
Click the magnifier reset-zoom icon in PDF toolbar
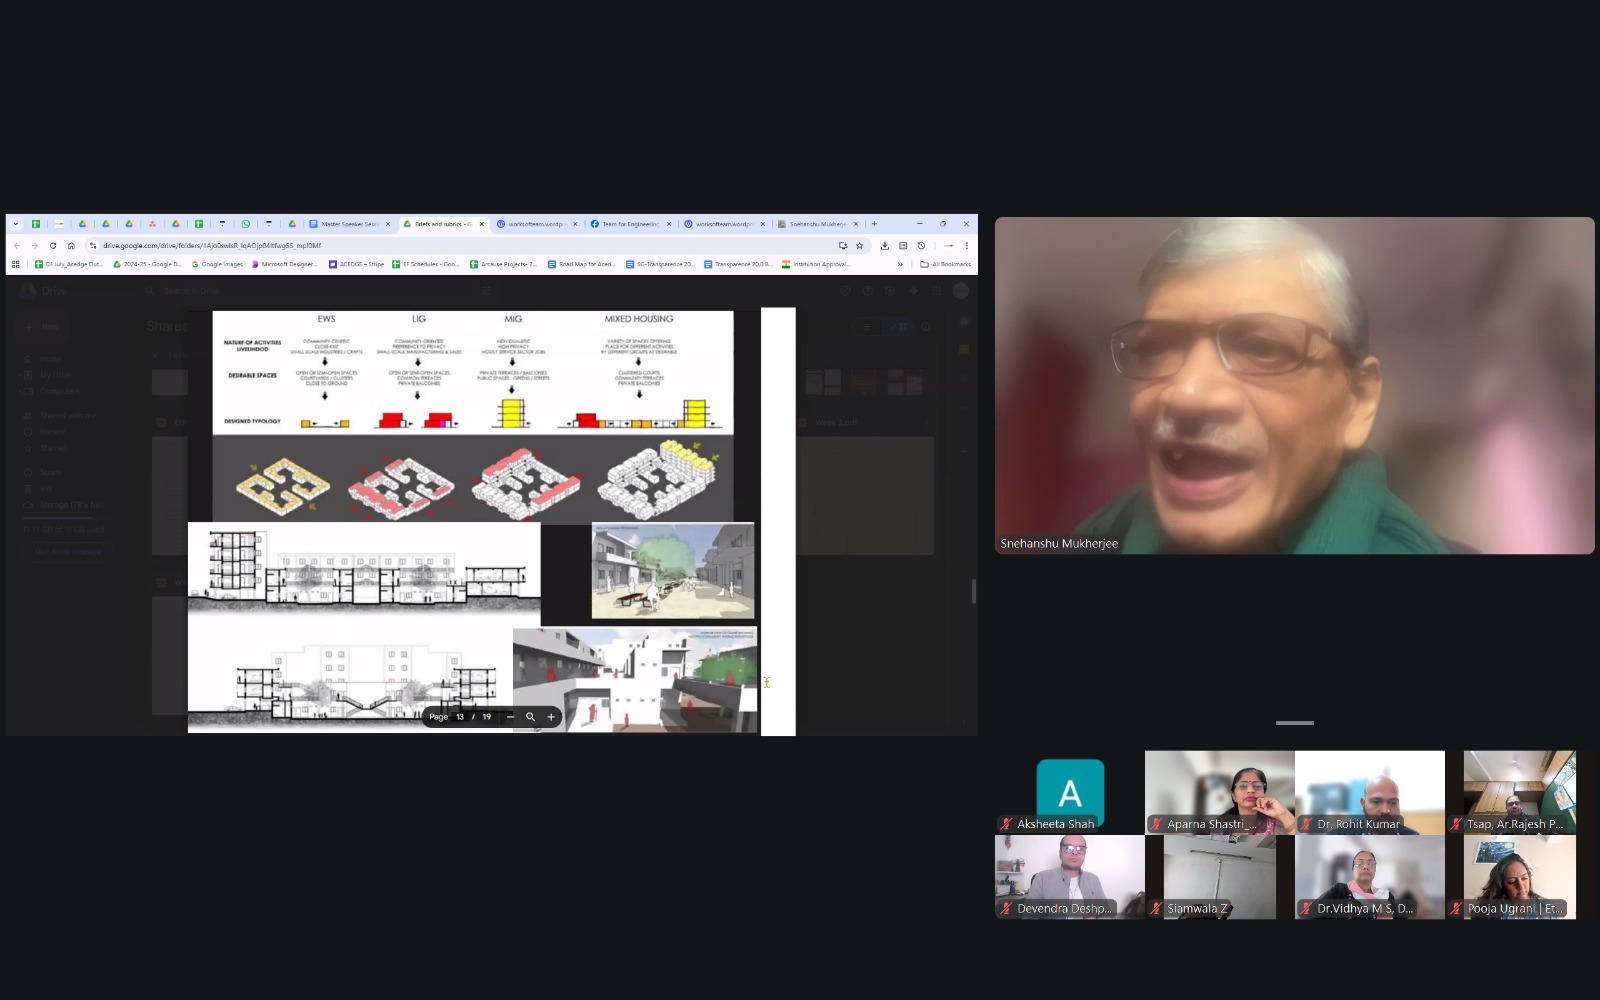(530, 717)
